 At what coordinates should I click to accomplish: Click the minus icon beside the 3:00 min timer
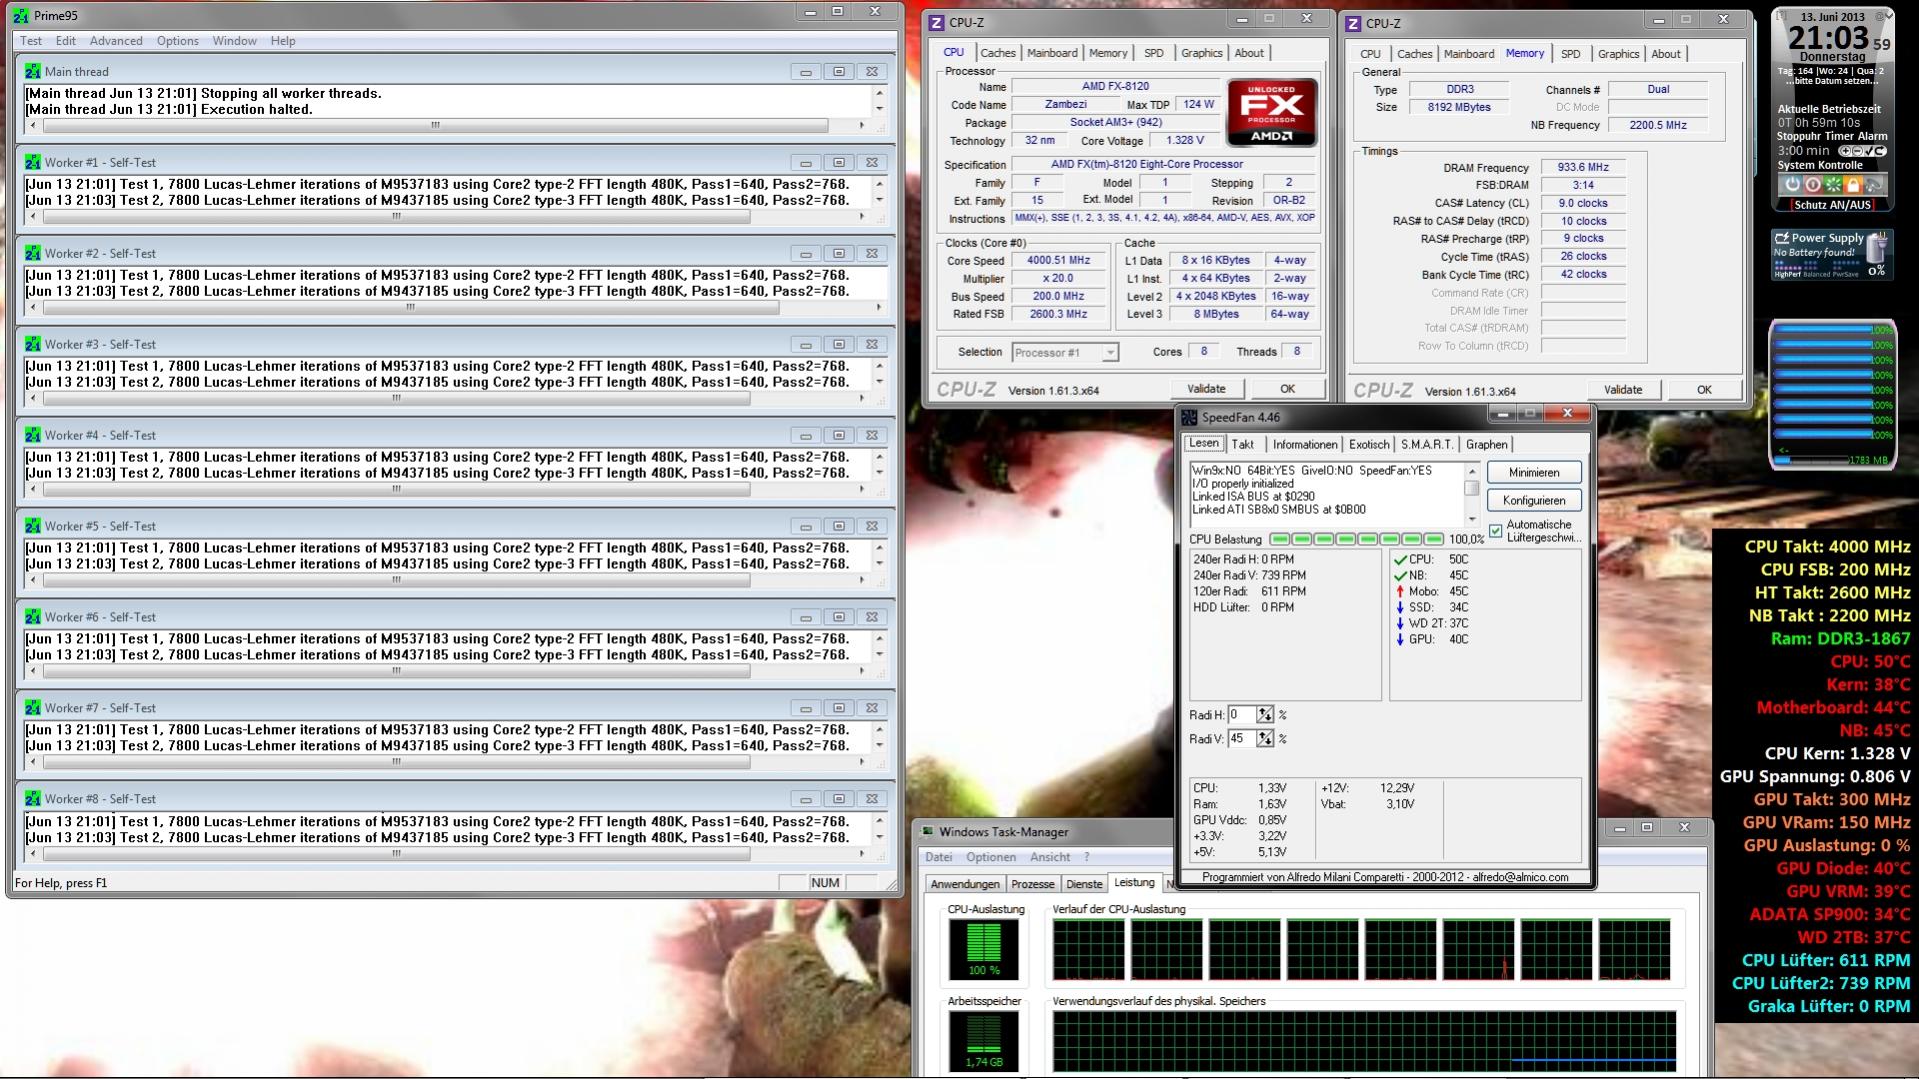(1857, 151)
